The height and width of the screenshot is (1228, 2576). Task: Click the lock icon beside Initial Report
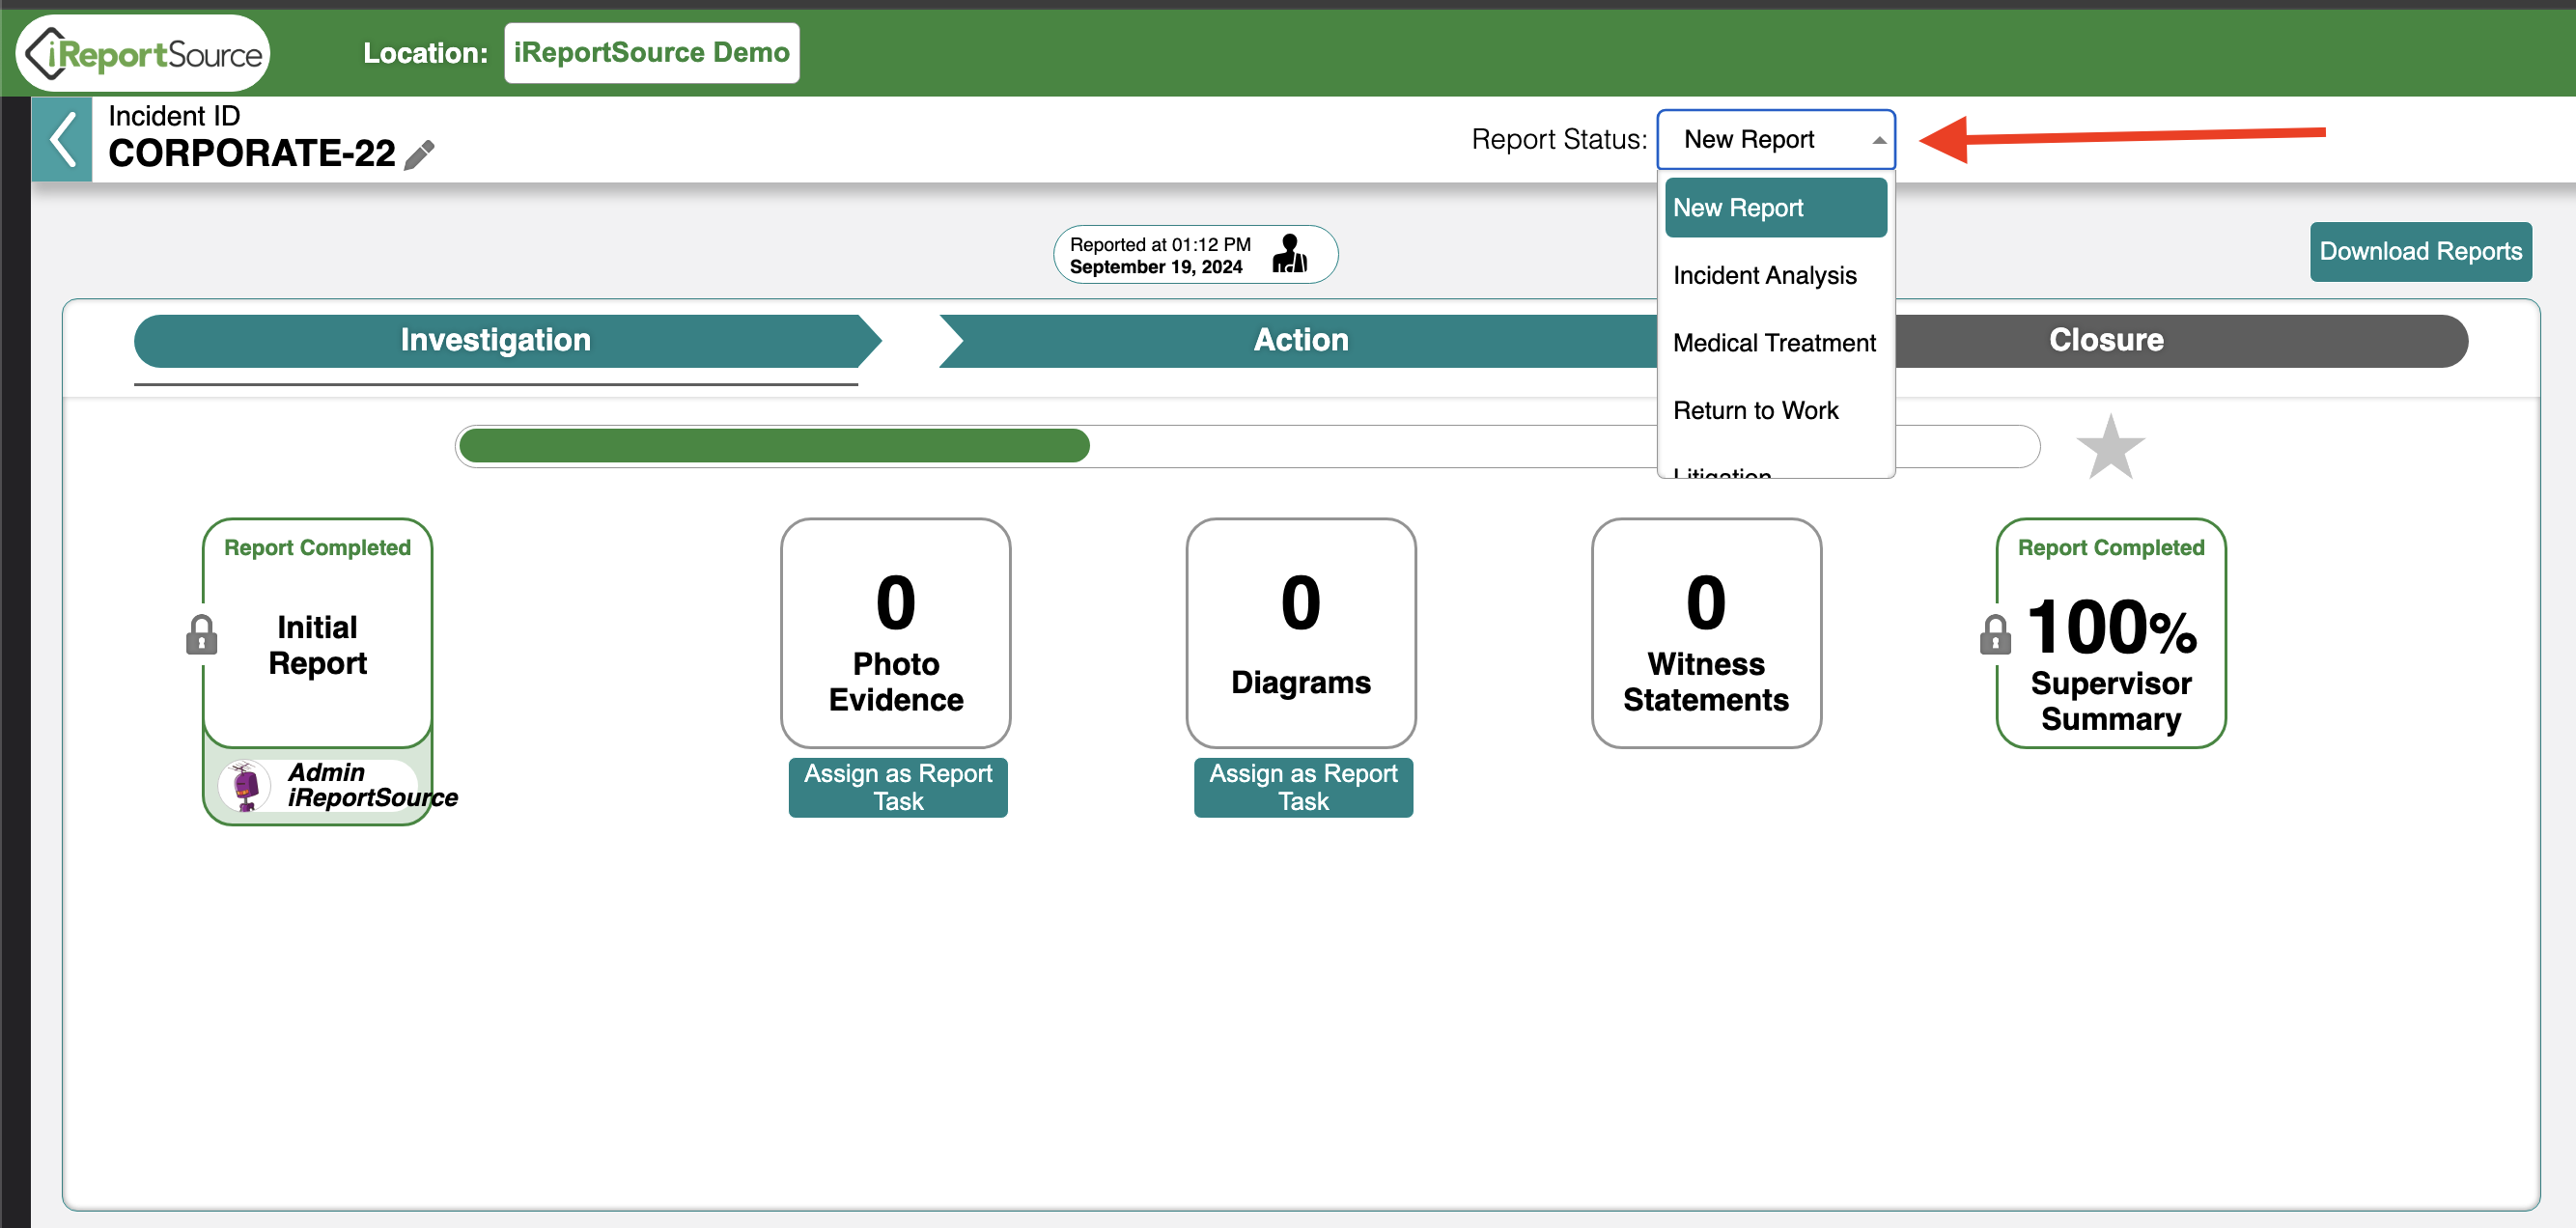pyautogui.click(x=202, y=635)
